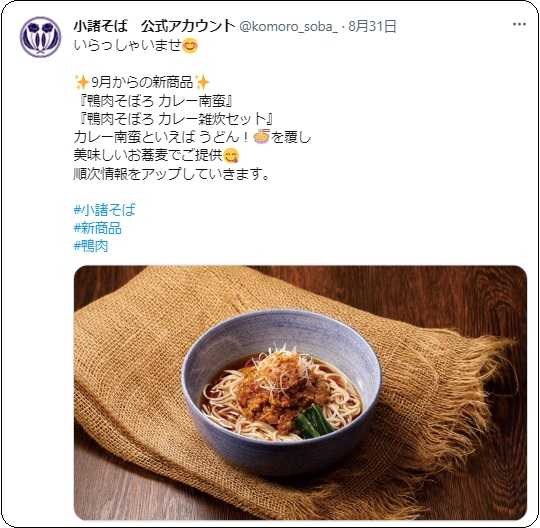Select the 『鴨肉そぼろ カレー雑炊セット』 text line

[x=176, y=119]
